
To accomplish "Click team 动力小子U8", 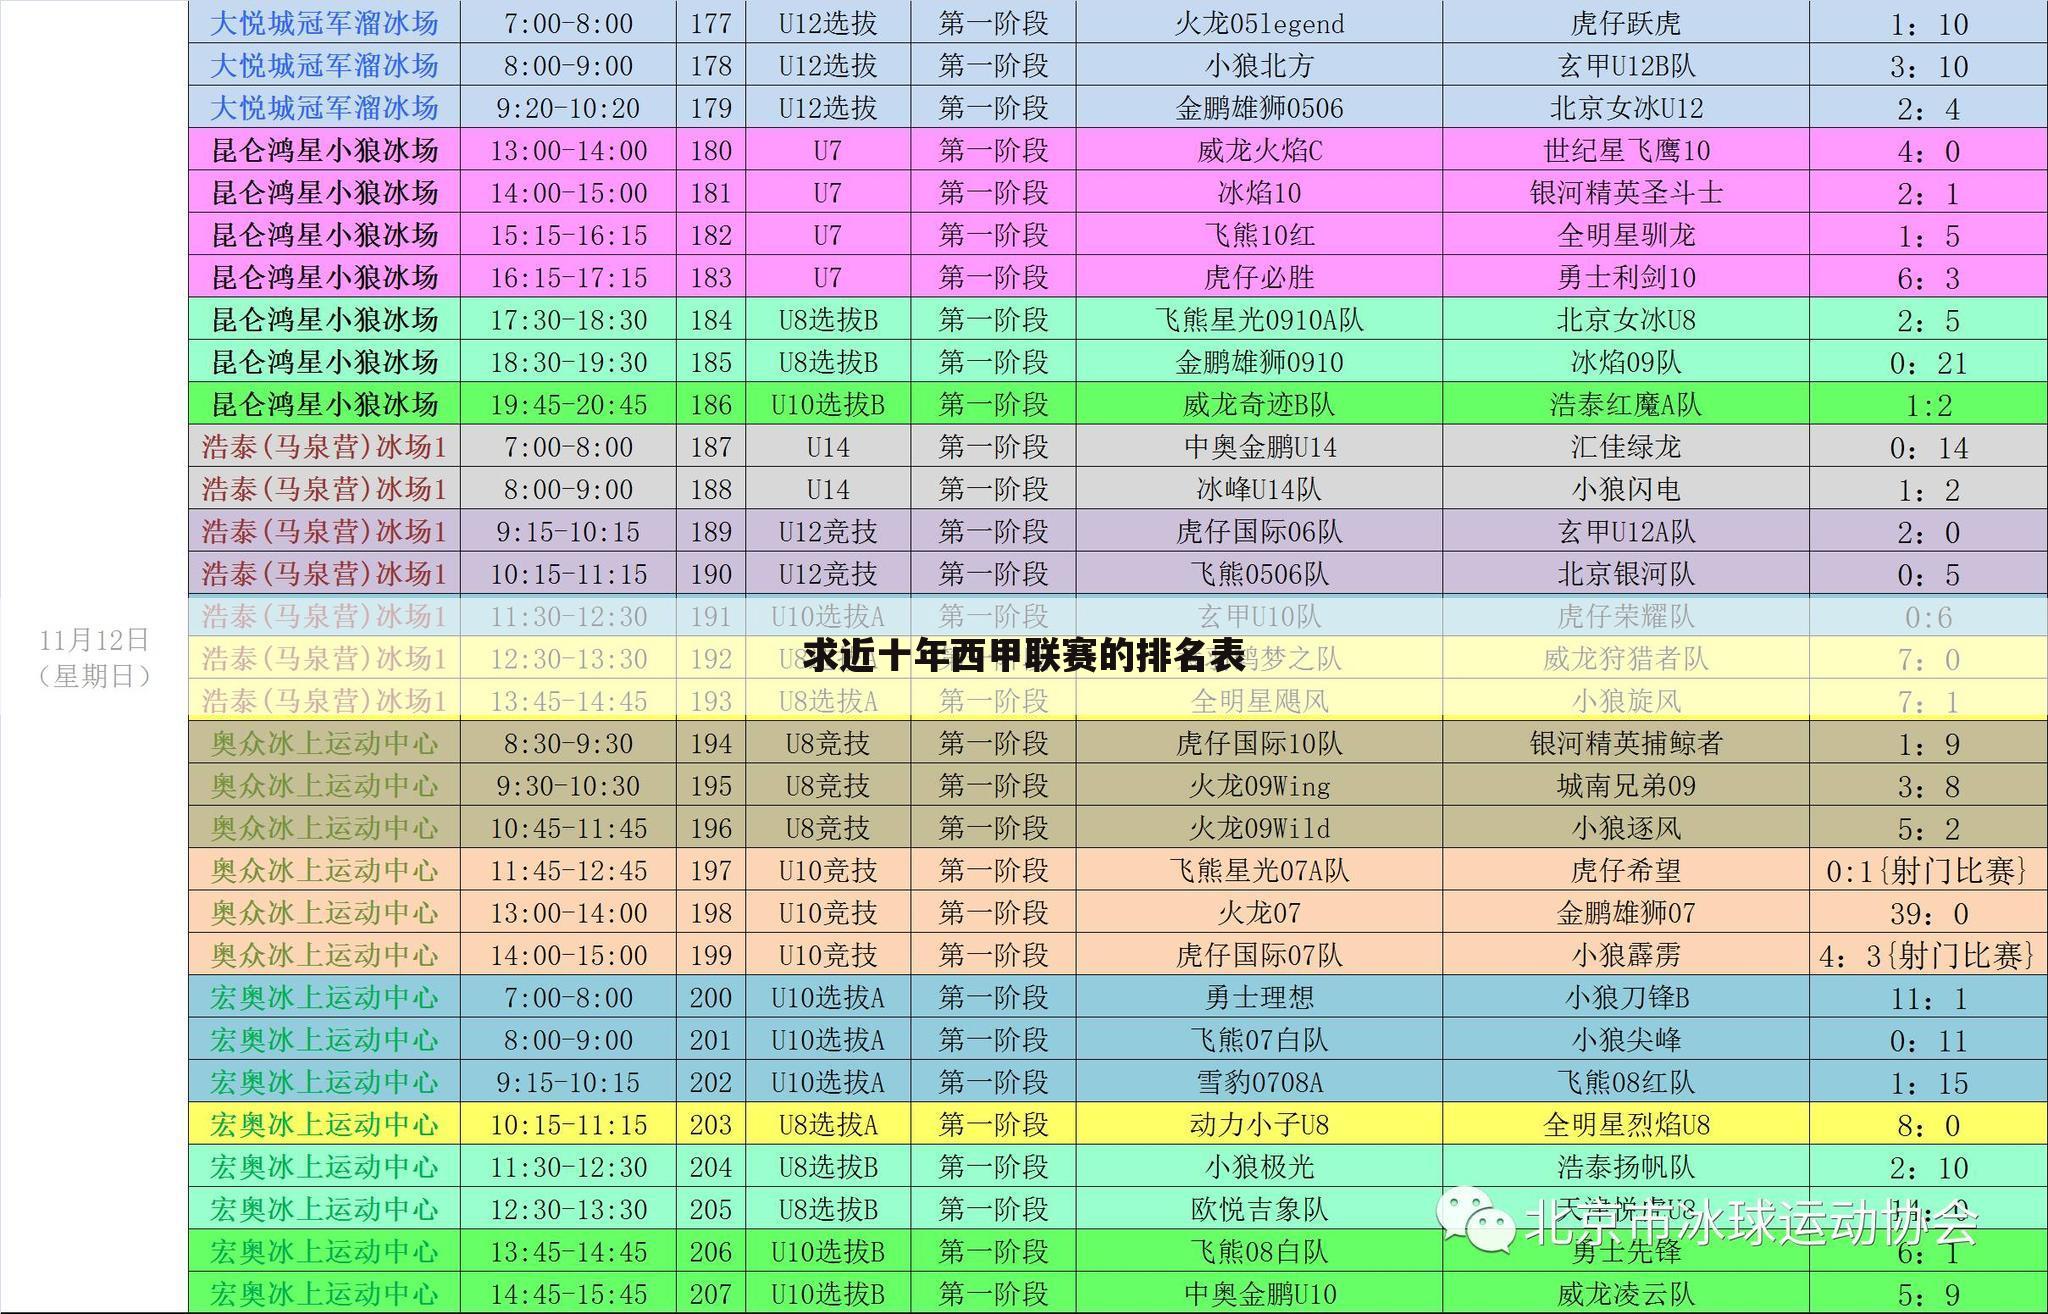I will tap(1259, 1125).
